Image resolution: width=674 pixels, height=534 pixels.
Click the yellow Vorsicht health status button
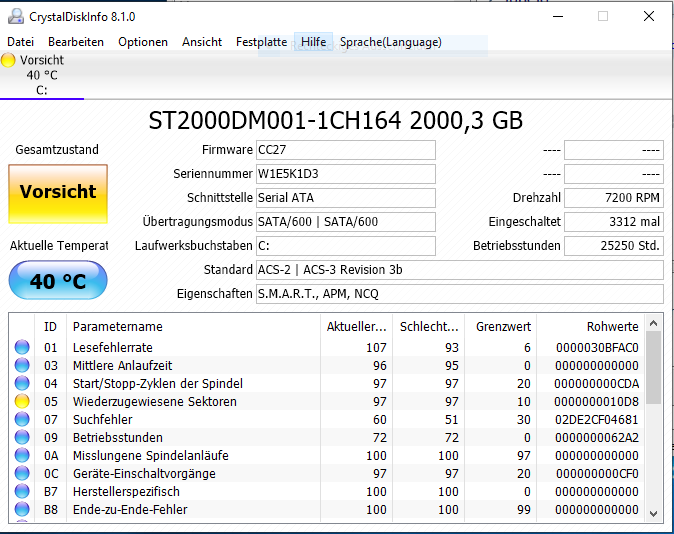(x=58, y=194)
